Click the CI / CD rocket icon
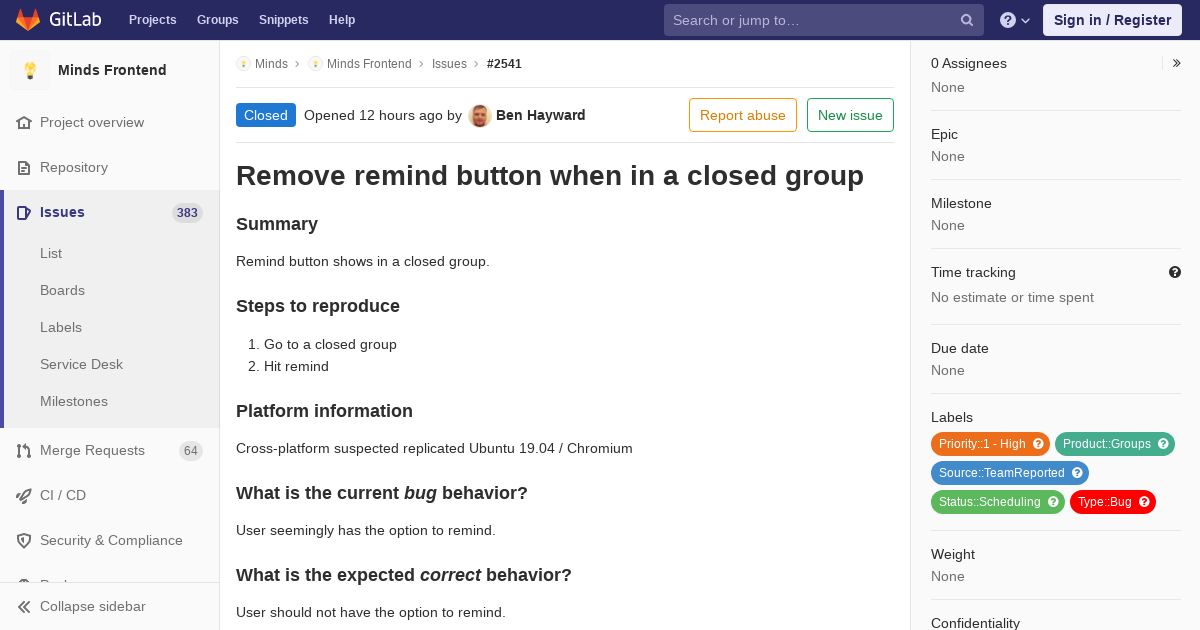Image resolution: width=1200 pixels, height=630 pixels. (x=24, y=496)
